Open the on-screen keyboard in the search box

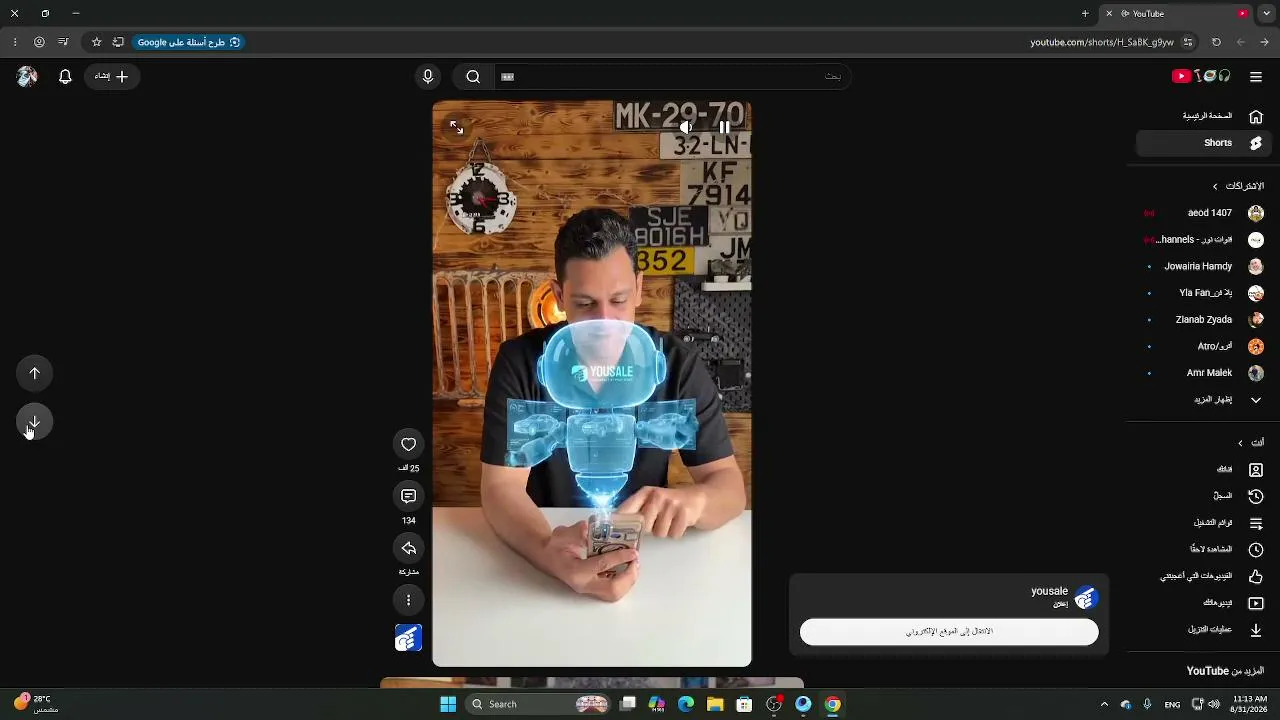point(507,76)
